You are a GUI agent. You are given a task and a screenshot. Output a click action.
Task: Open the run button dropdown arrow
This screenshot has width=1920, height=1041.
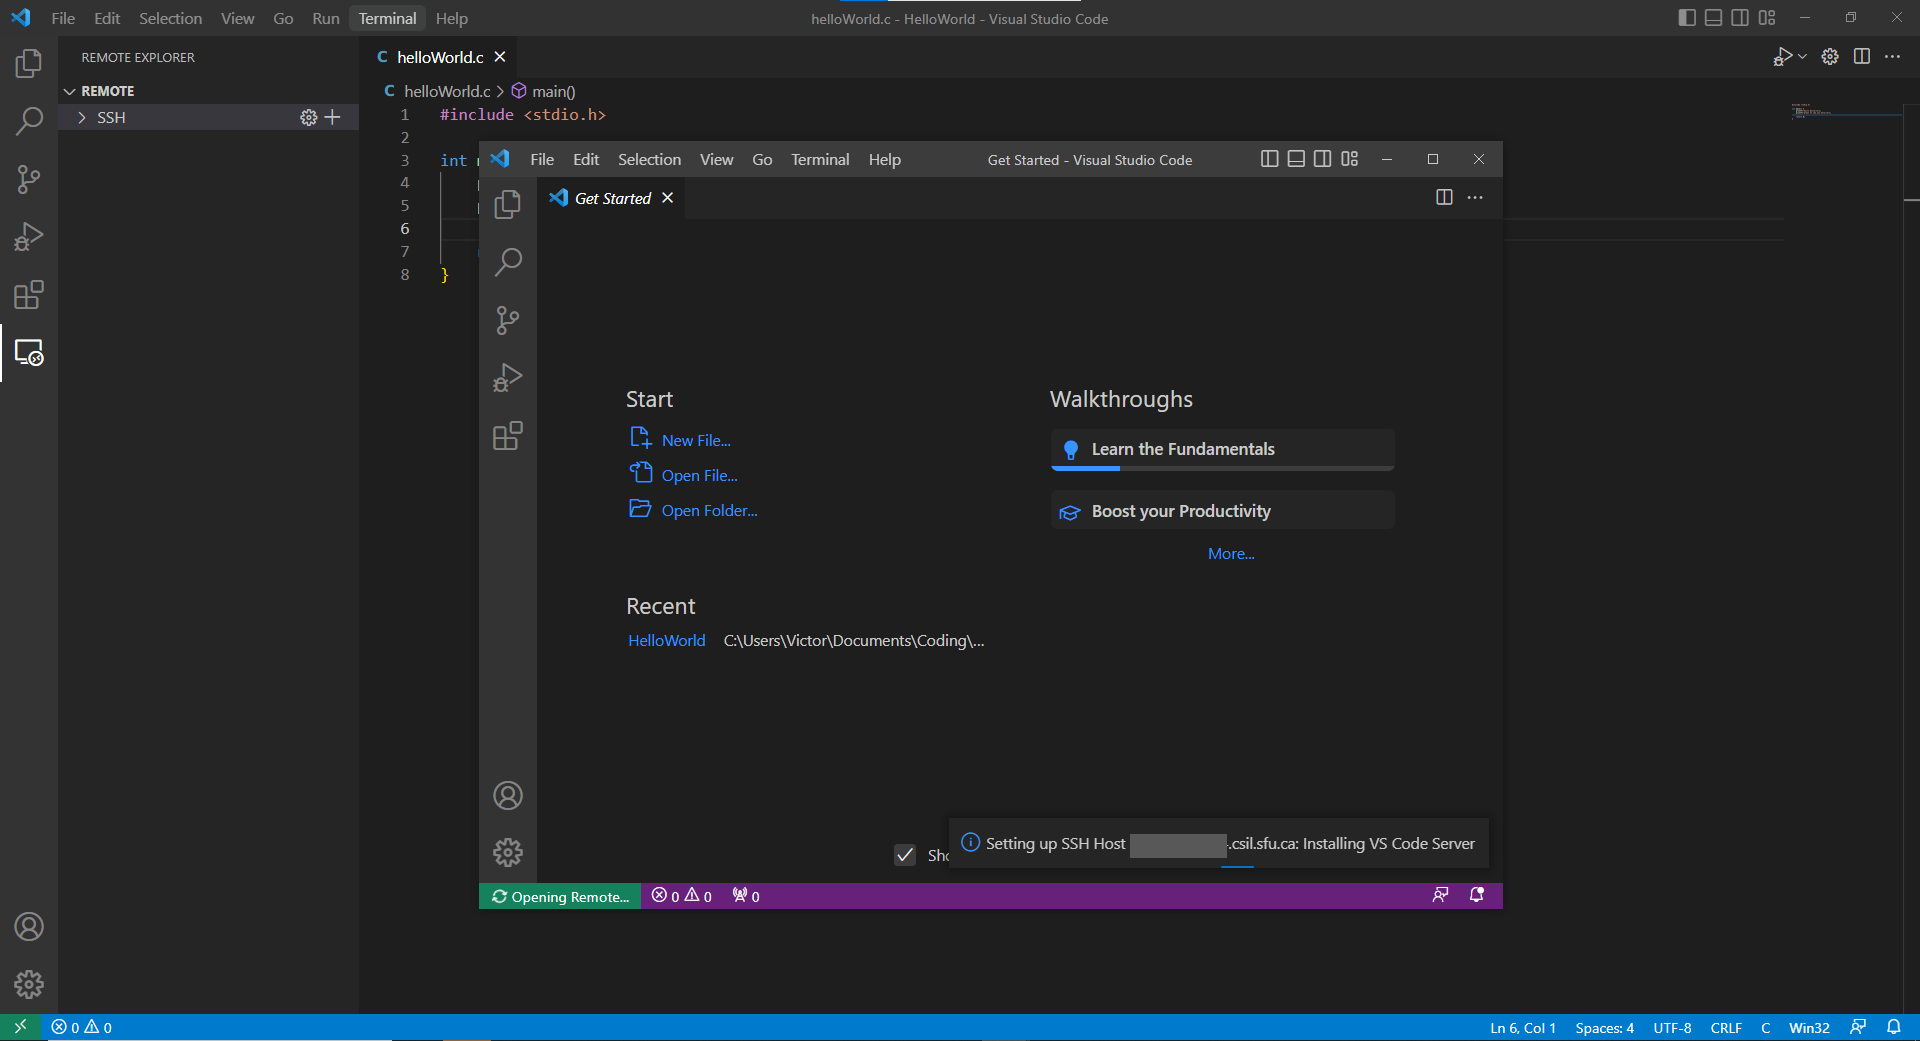[x=1802, y=57]
